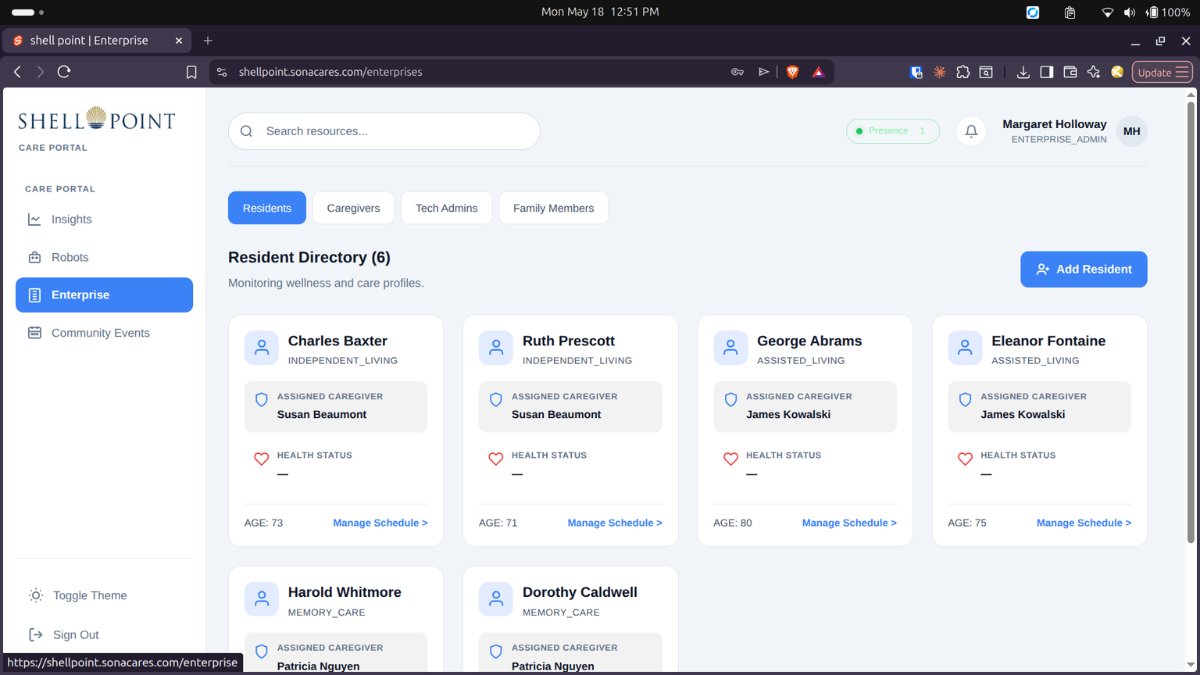
Task: Click the Shell Point logo
Action: [97, 120]
